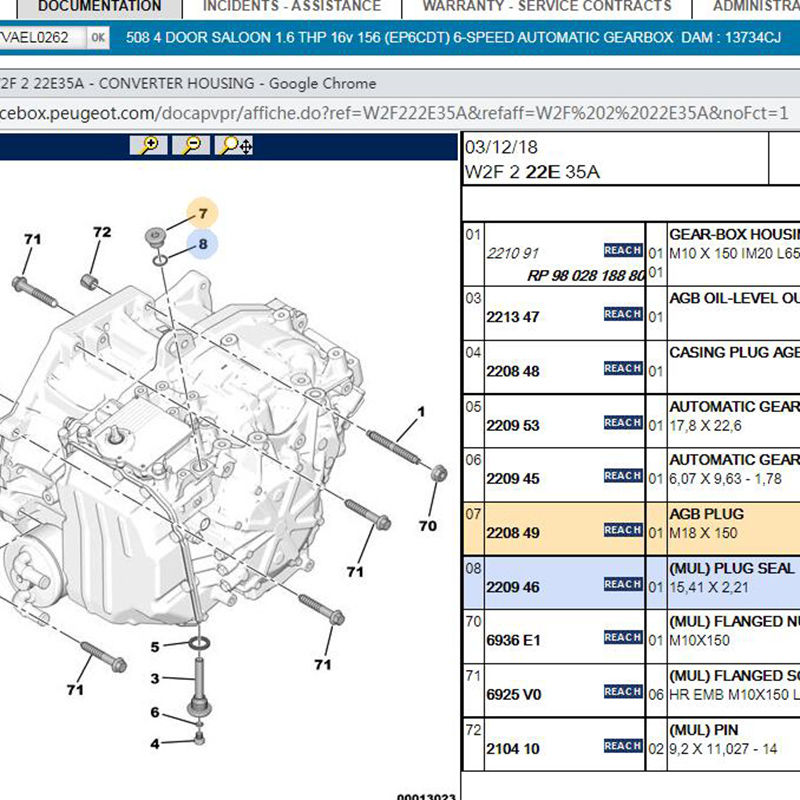Click the REACH badge for part 2208 49
The height and width of the screenshot is (800, 800).
pyautogui.click(x=622, y=530)
